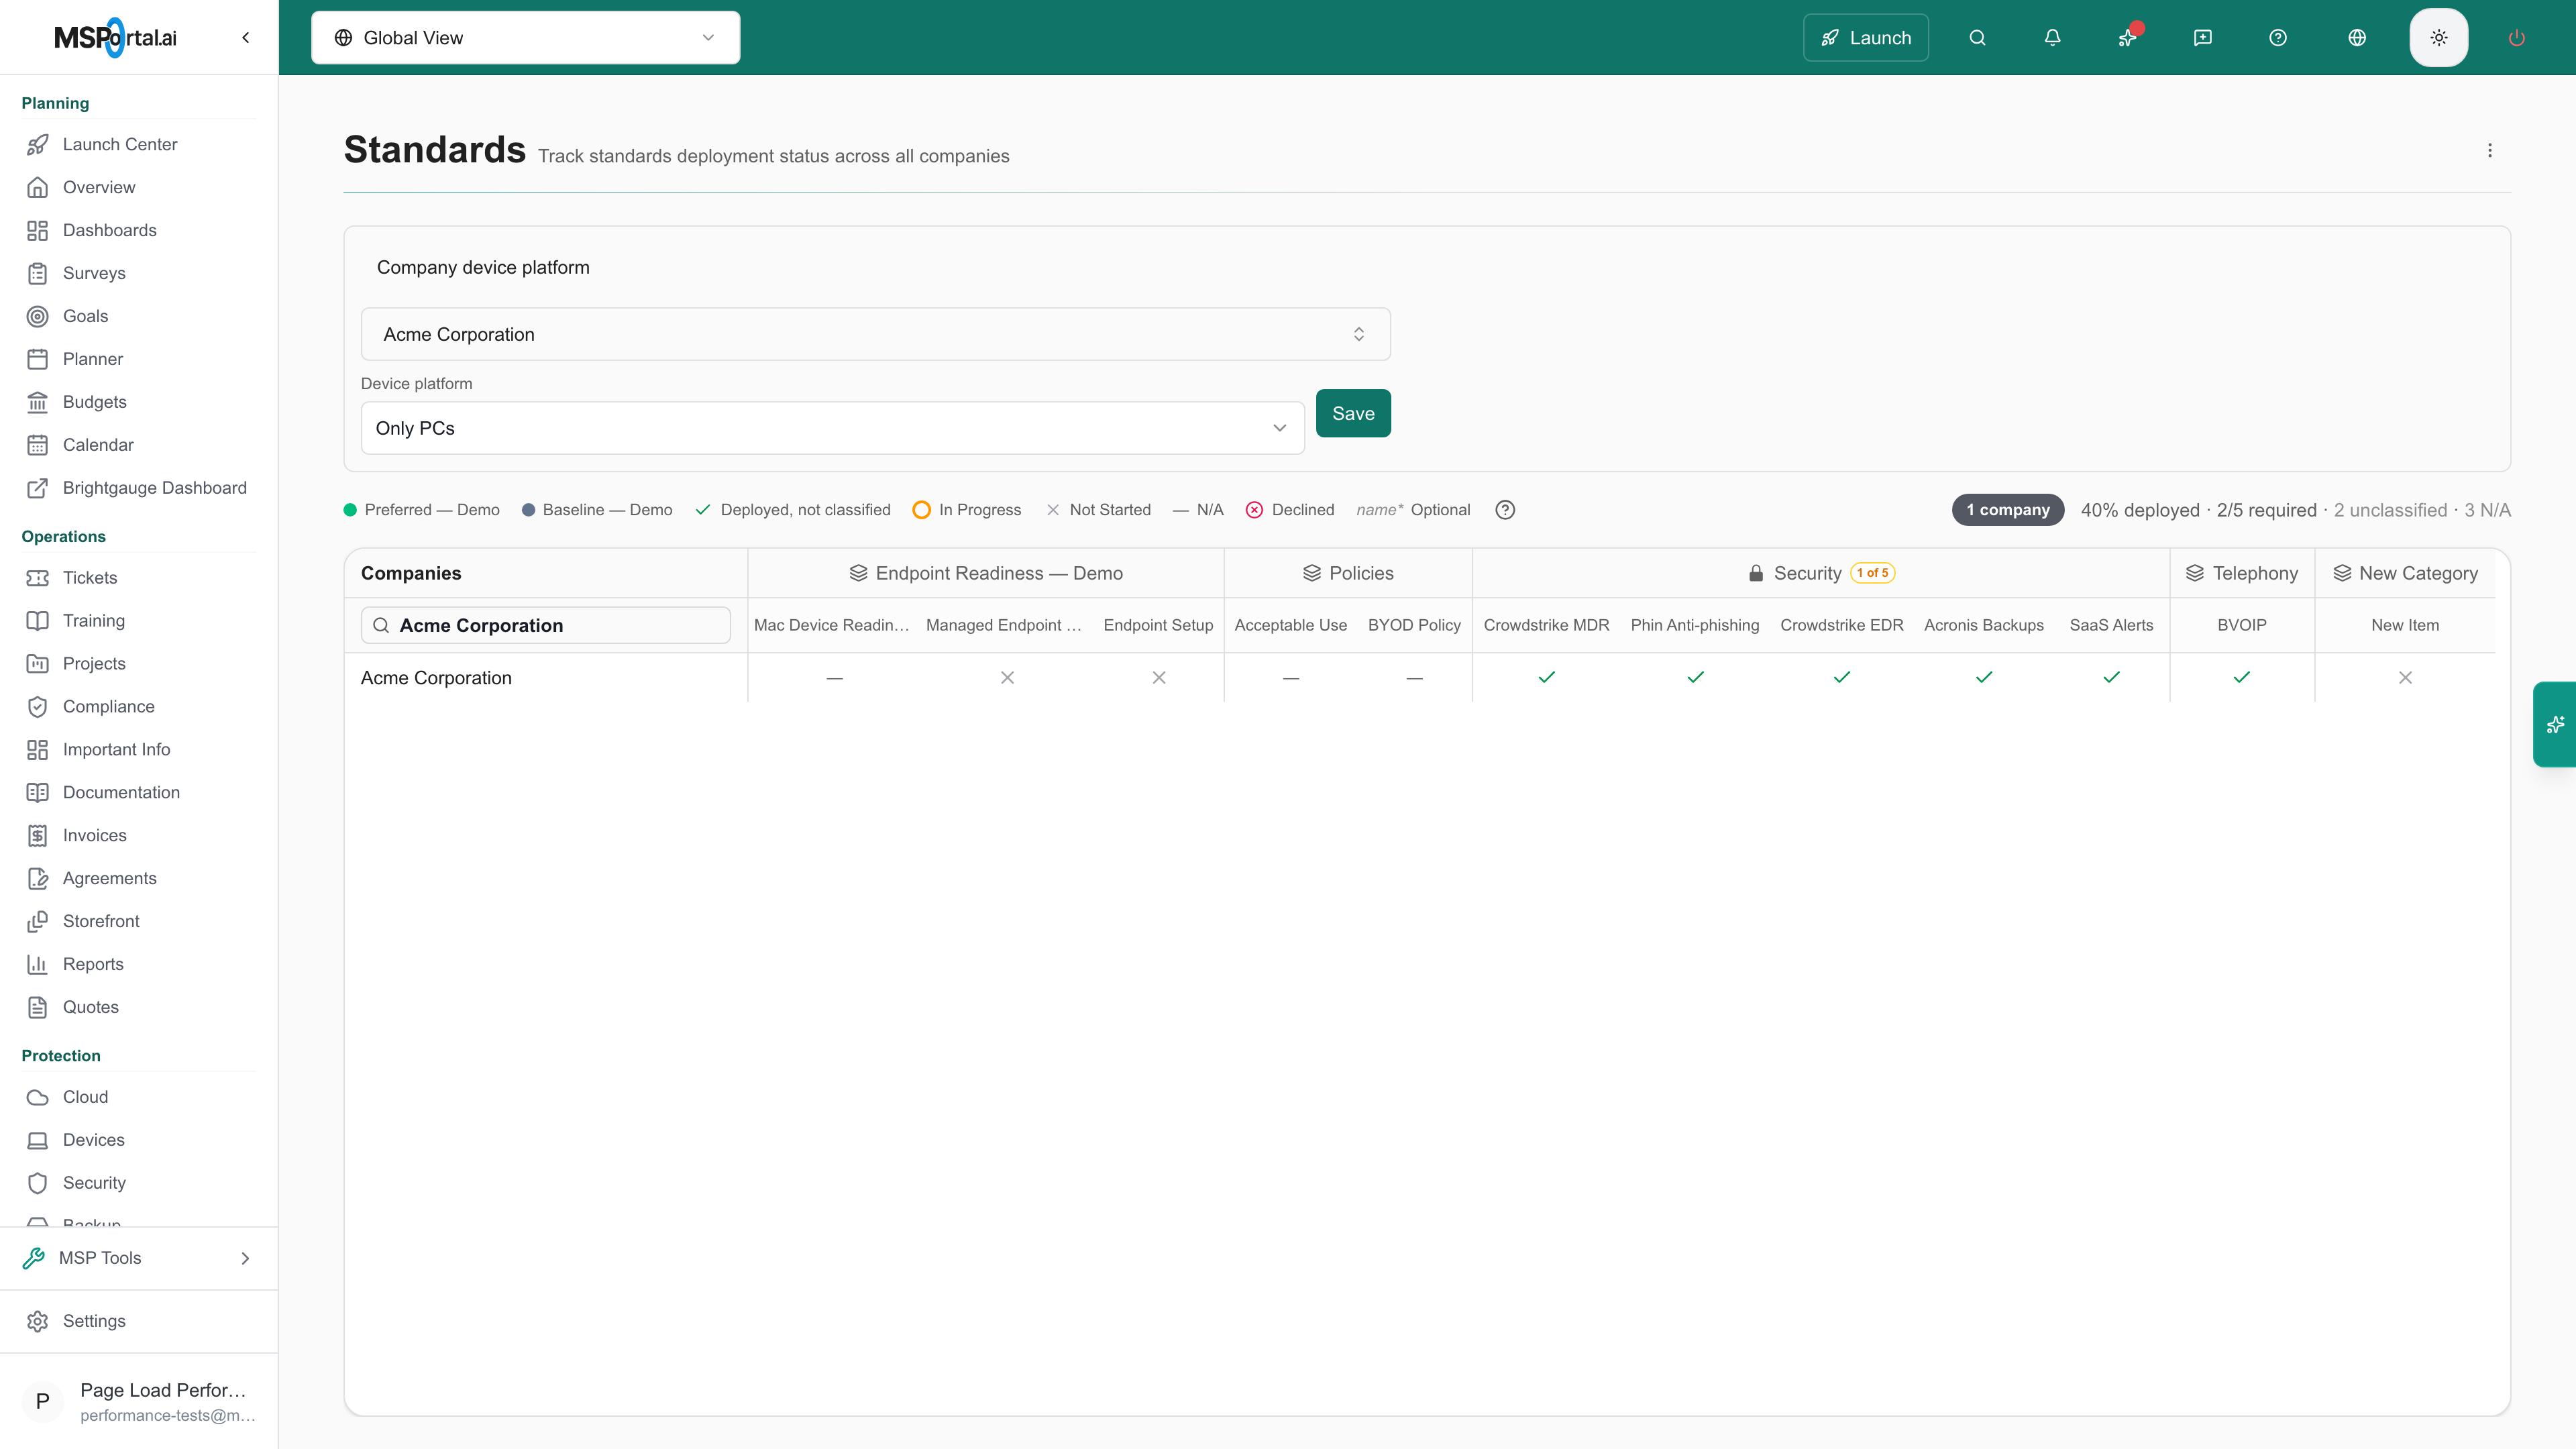Click the New Category header
The height and width of the screenshot is (1449, 2576).
tap(2405, 573)
